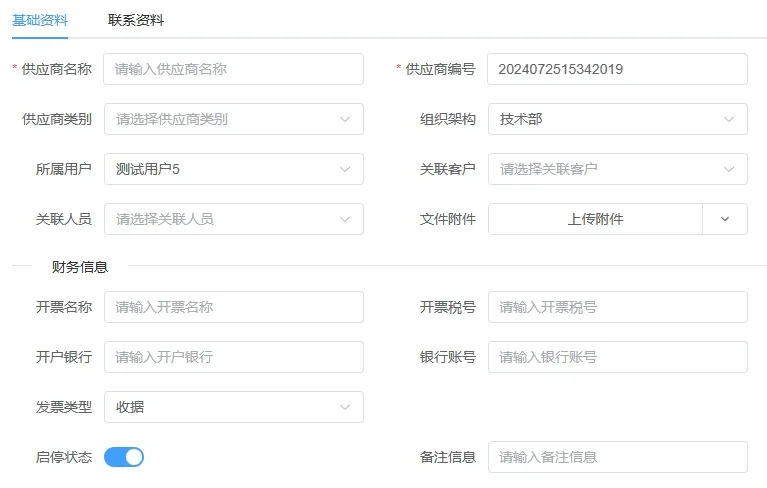Click the 发票类型 chevron showing 收据
Viewport: 767px width, 488px height.
coord(345,407)
